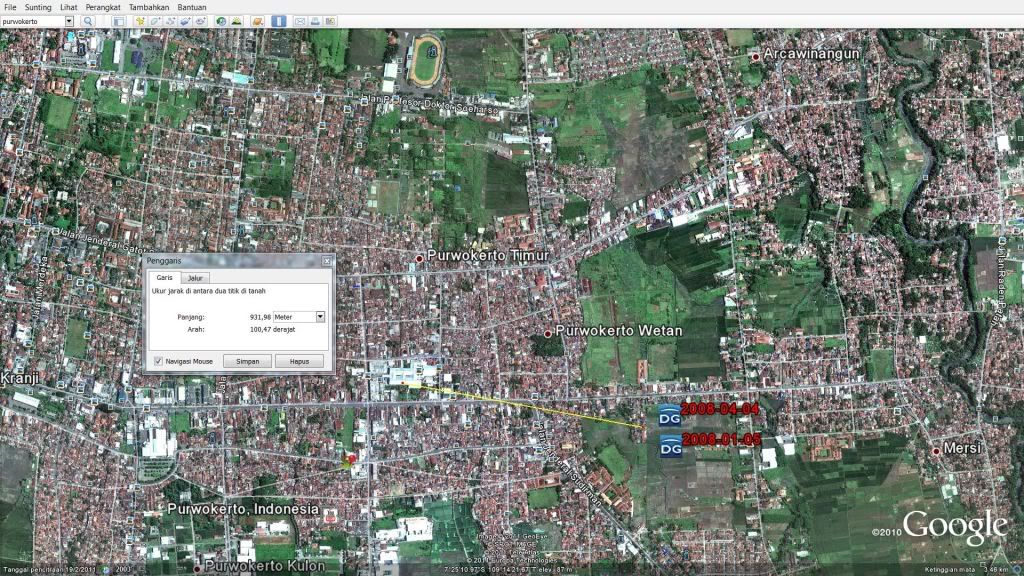The image size is (1024, 576).
Task: Click the purwokerto search input field
Action: pyautogui.click(x=33, y=22)
